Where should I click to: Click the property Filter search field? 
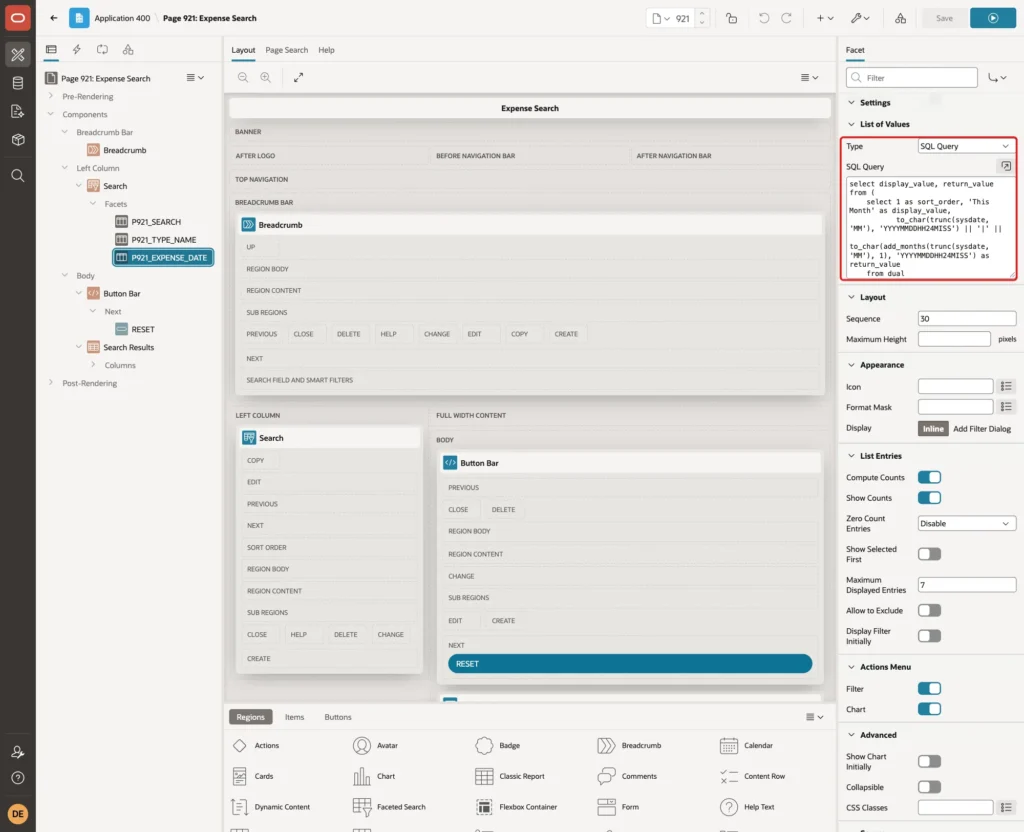pyautogui.click(x=912, y=78)
